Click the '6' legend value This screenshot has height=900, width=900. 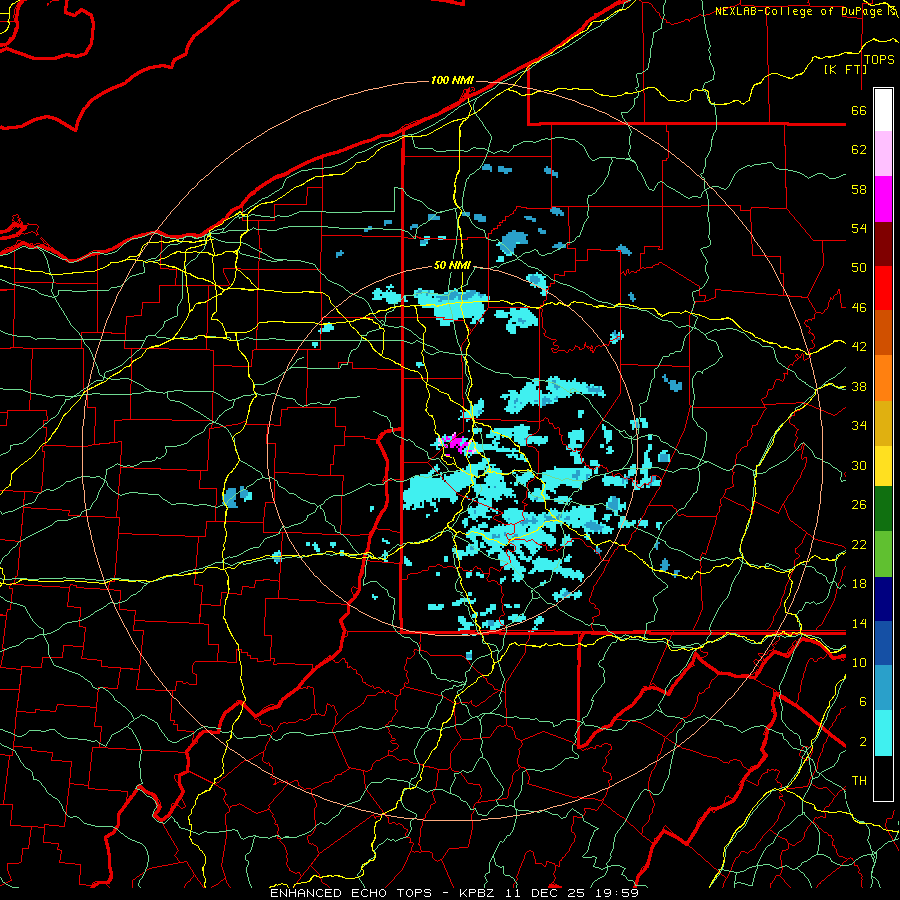(x=862, y=702)
